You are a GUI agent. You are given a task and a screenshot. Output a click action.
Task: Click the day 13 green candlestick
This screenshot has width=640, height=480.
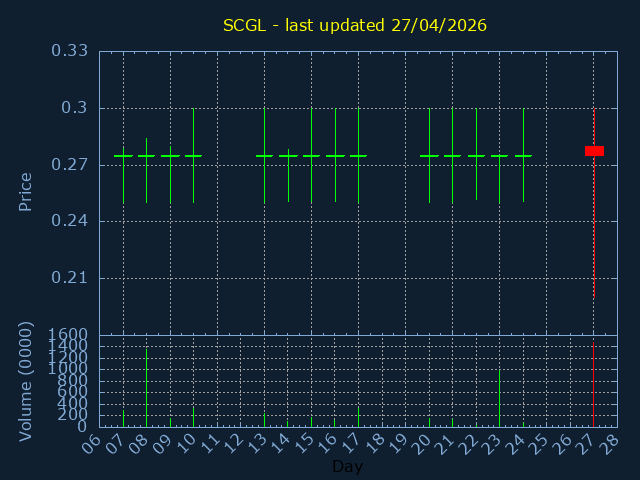(264, 156)
